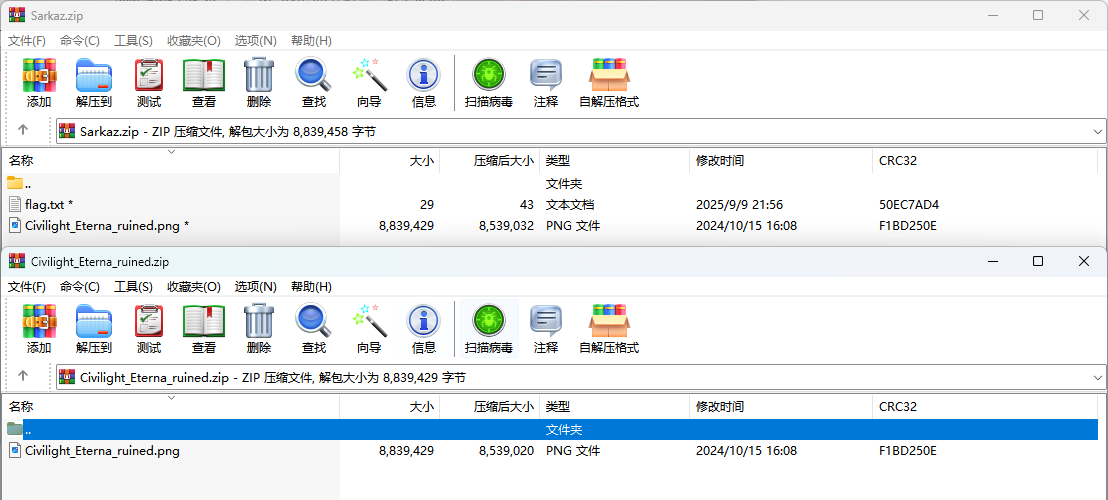Click 解压到 in Civilight_Eterna_ruined.zip window
Image resolution: width=1108 pixels, height=500 pixels.
[94, 328]
